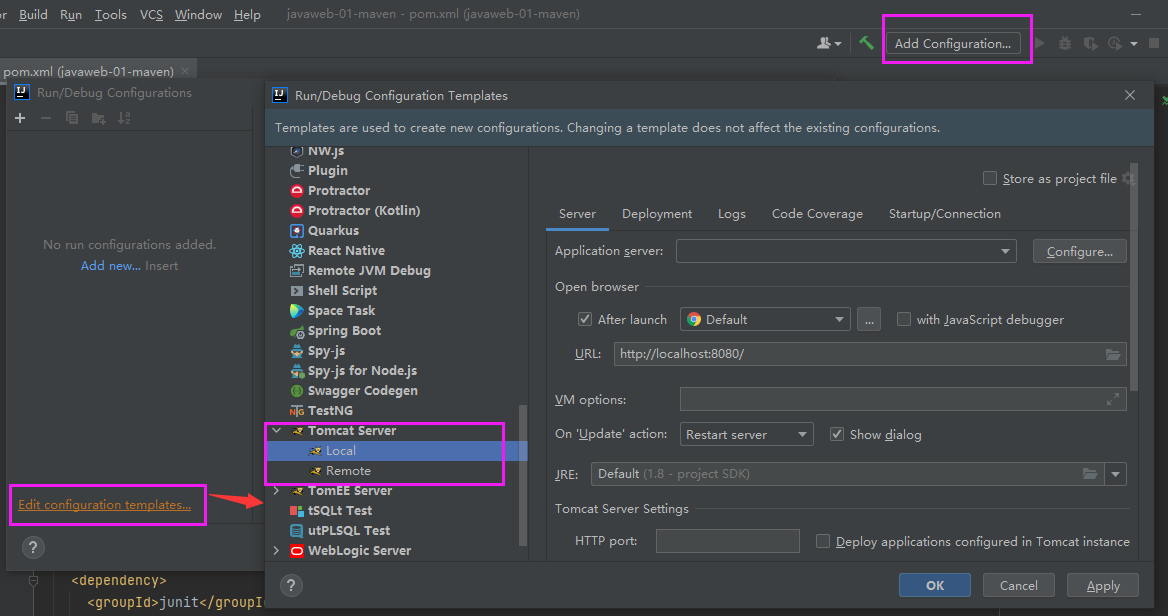Switch to the Startup/Connection tab
The image size is (1168, 616).
[x=945, y=214]
